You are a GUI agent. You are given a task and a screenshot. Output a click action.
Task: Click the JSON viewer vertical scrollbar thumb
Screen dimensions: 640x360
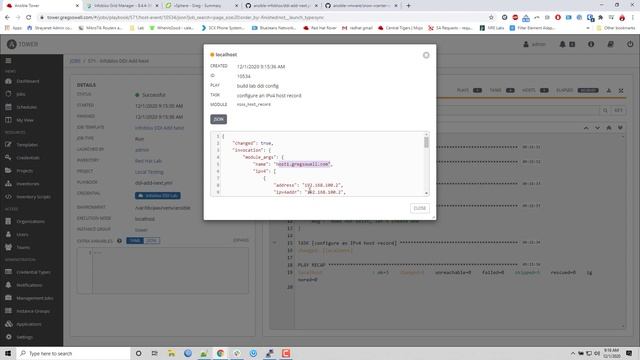[427, 142]
